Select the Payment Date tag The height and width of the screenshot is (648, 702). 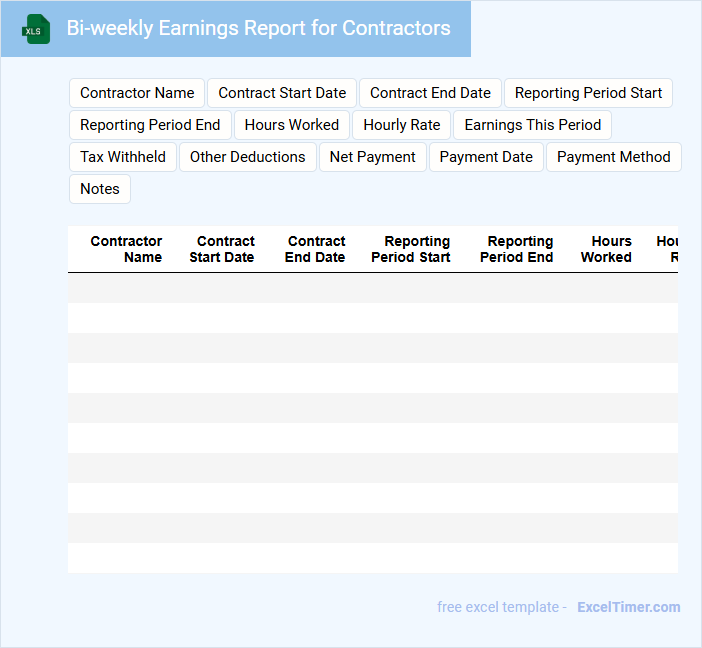pos(486,157)
